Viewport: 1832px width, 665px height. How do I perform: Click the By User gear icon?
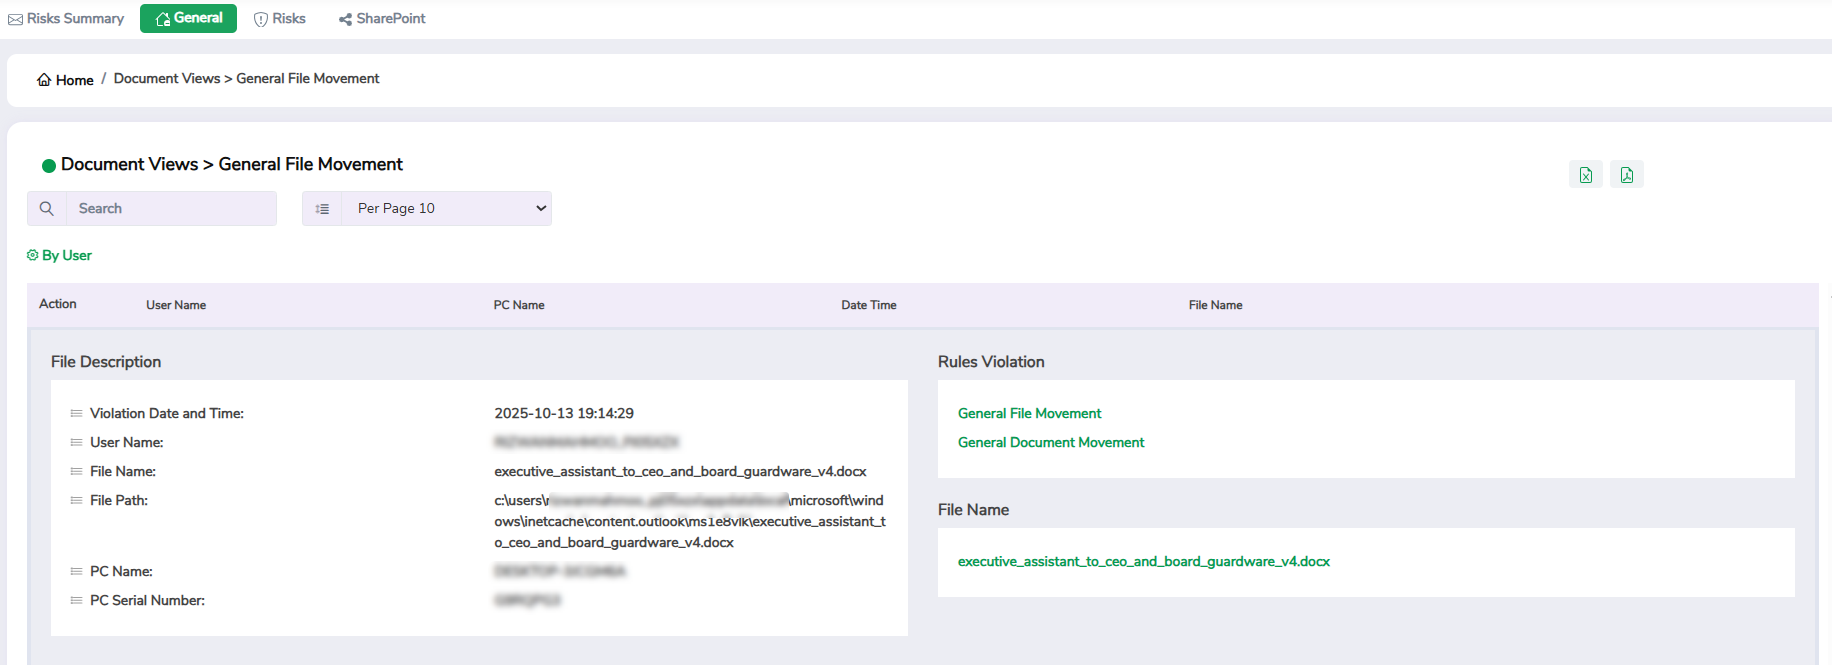click(x=32, y=255)
